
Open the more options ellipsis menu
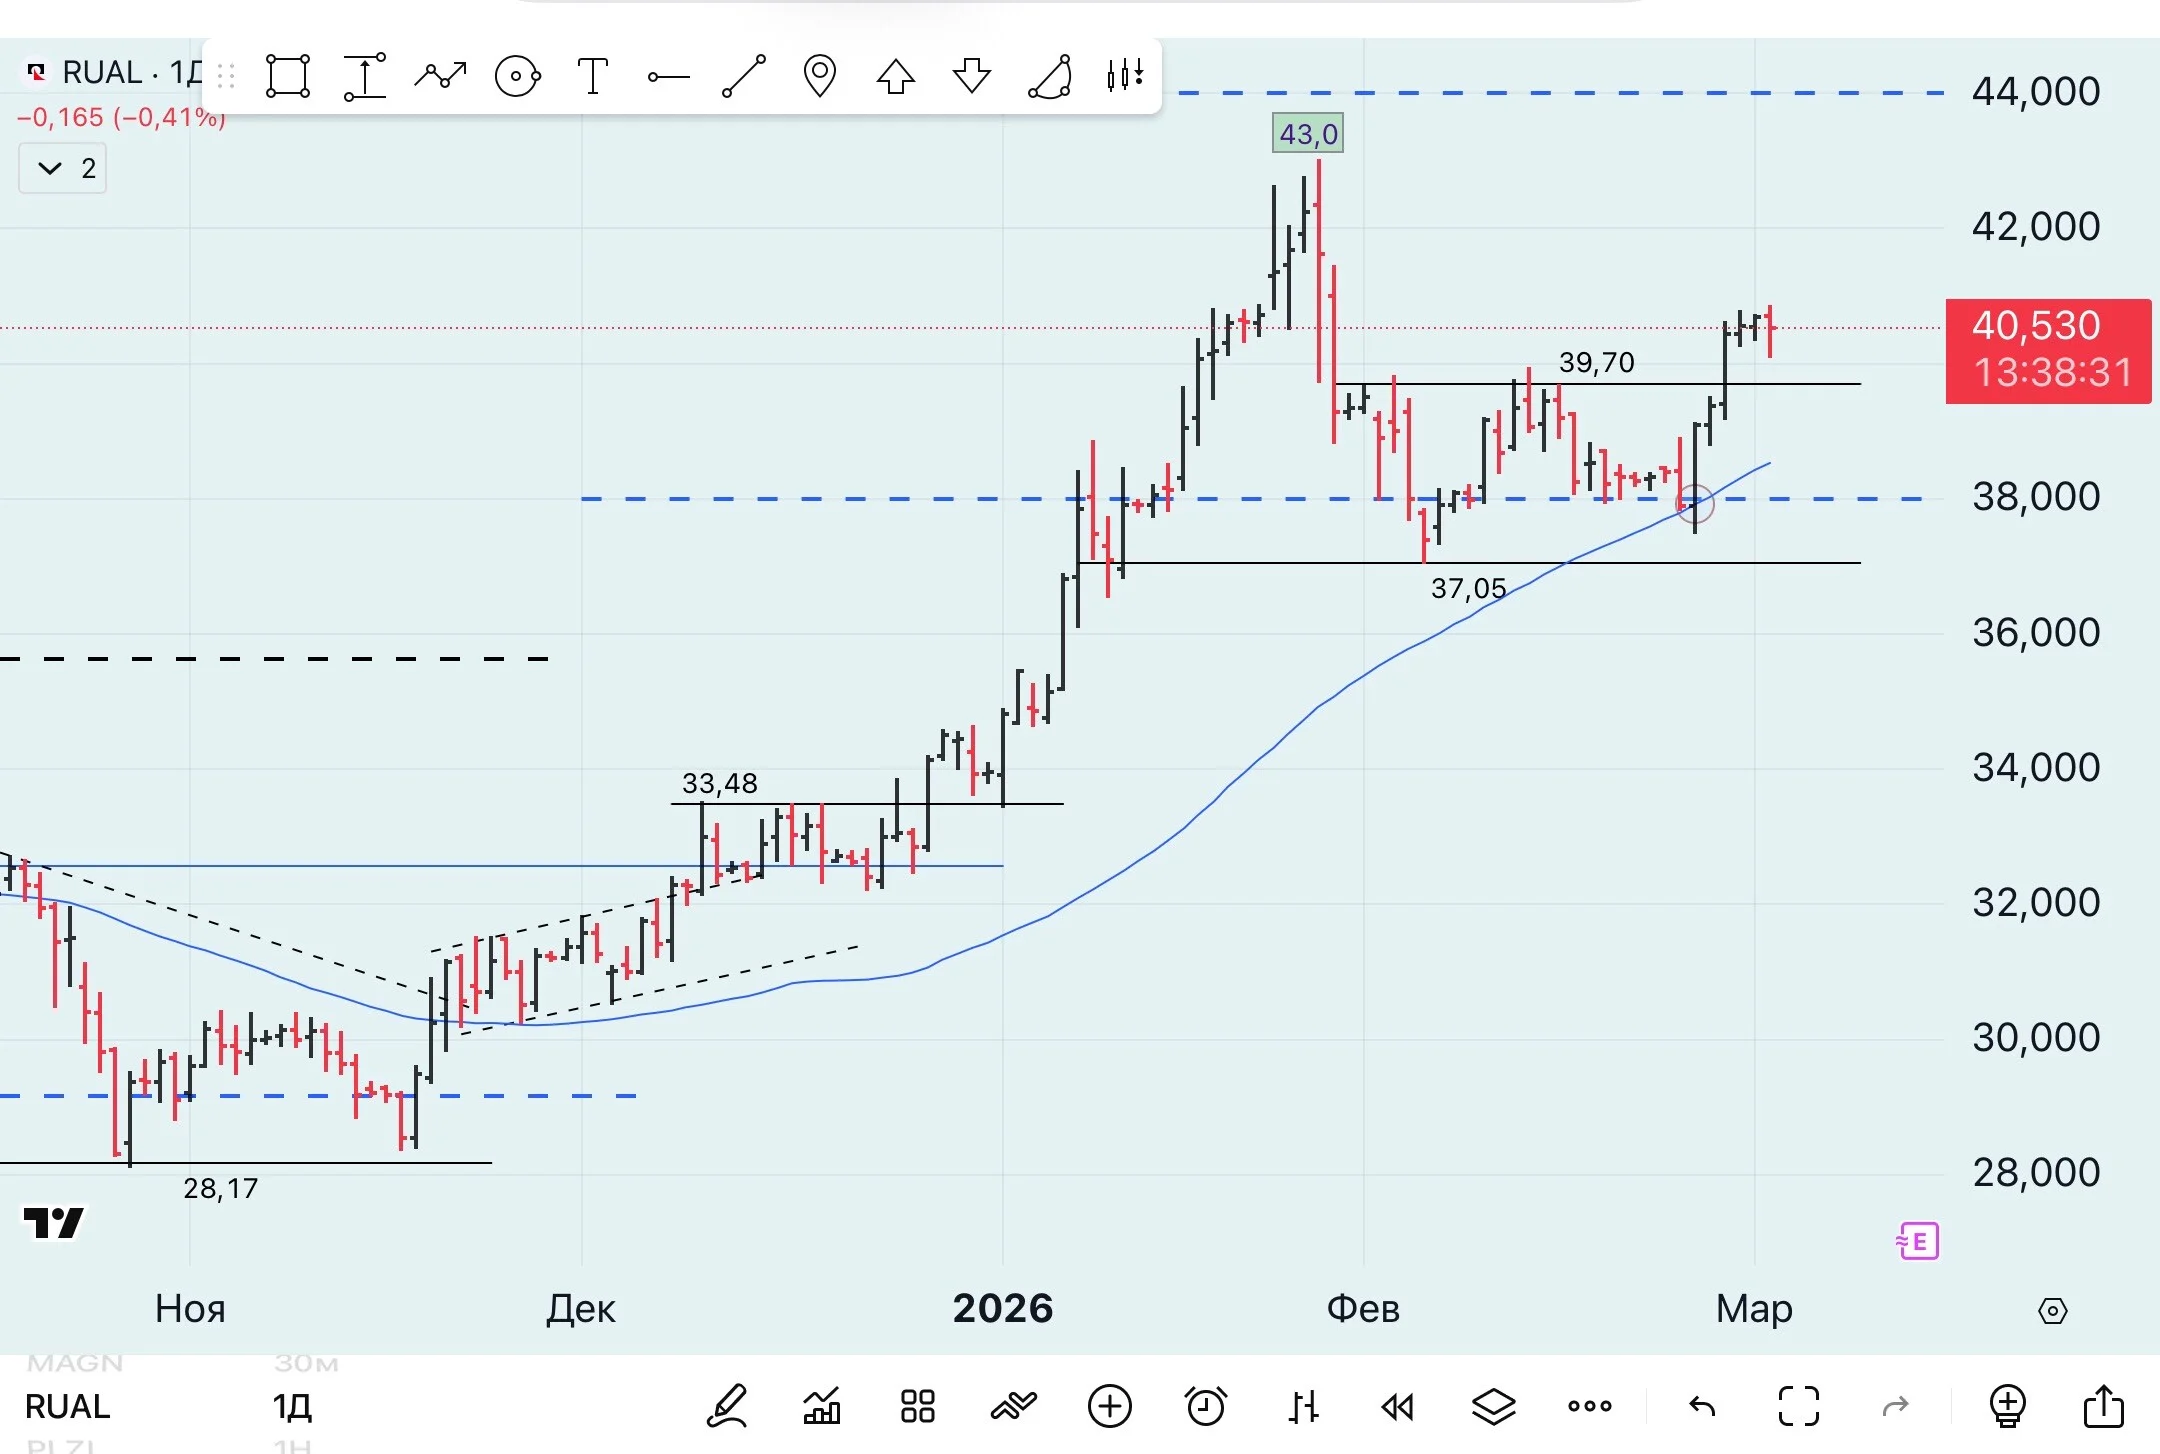click(1590, 1406)
